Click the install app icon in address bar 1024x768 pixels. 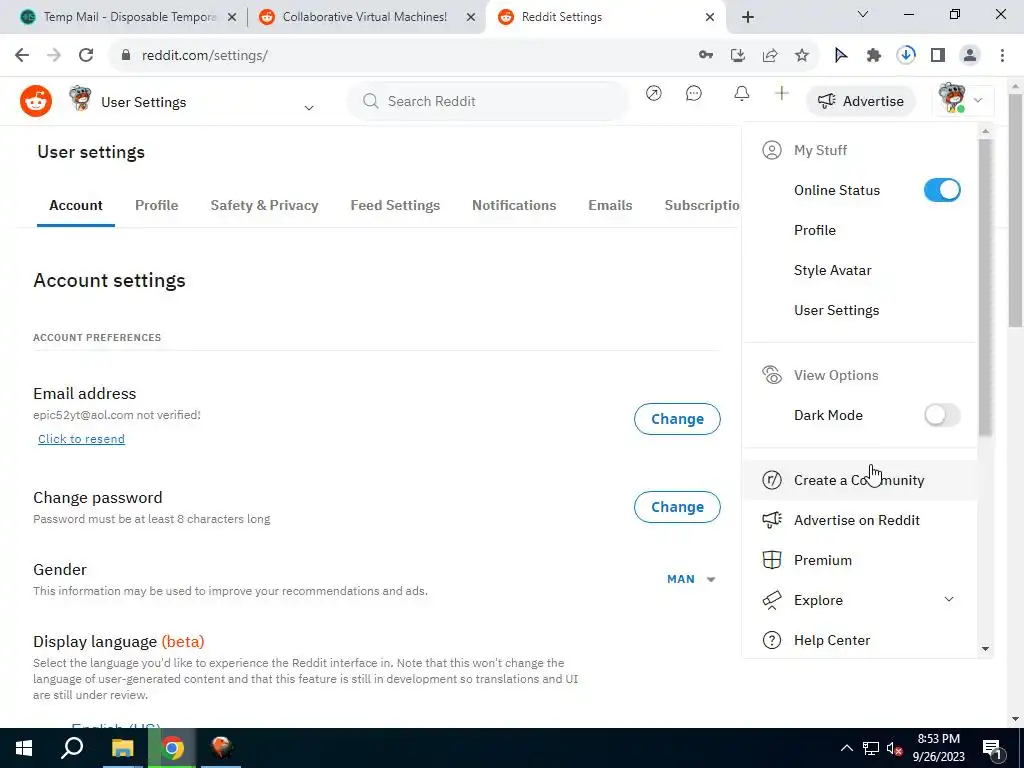pyautogui.click(x=738, y=55)
